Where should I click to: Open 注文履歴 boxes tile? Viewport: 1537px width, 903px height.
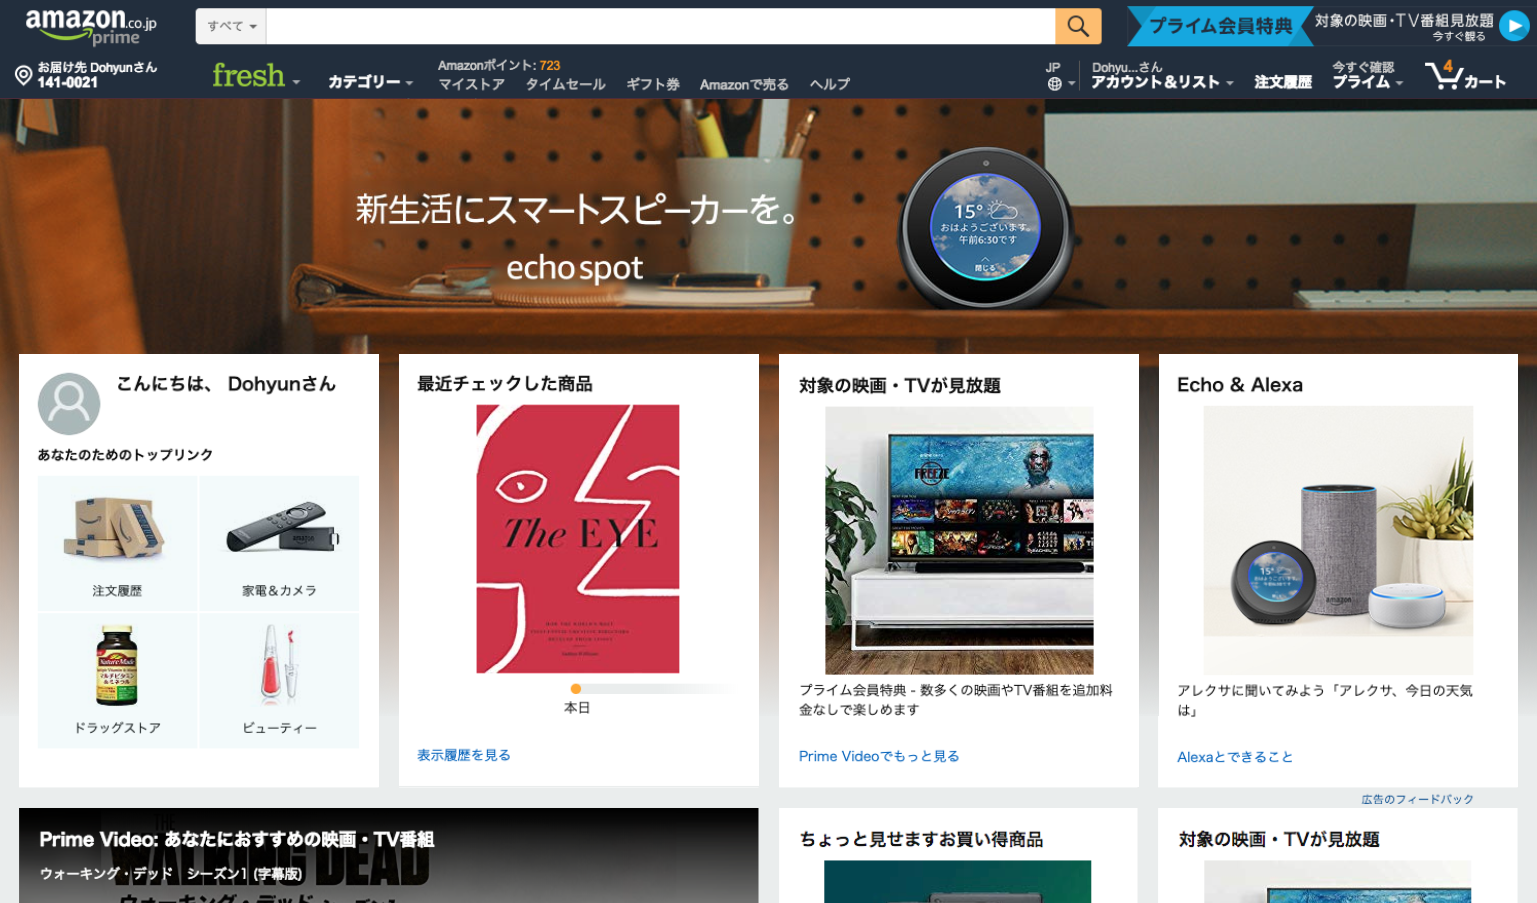[117, 543]
